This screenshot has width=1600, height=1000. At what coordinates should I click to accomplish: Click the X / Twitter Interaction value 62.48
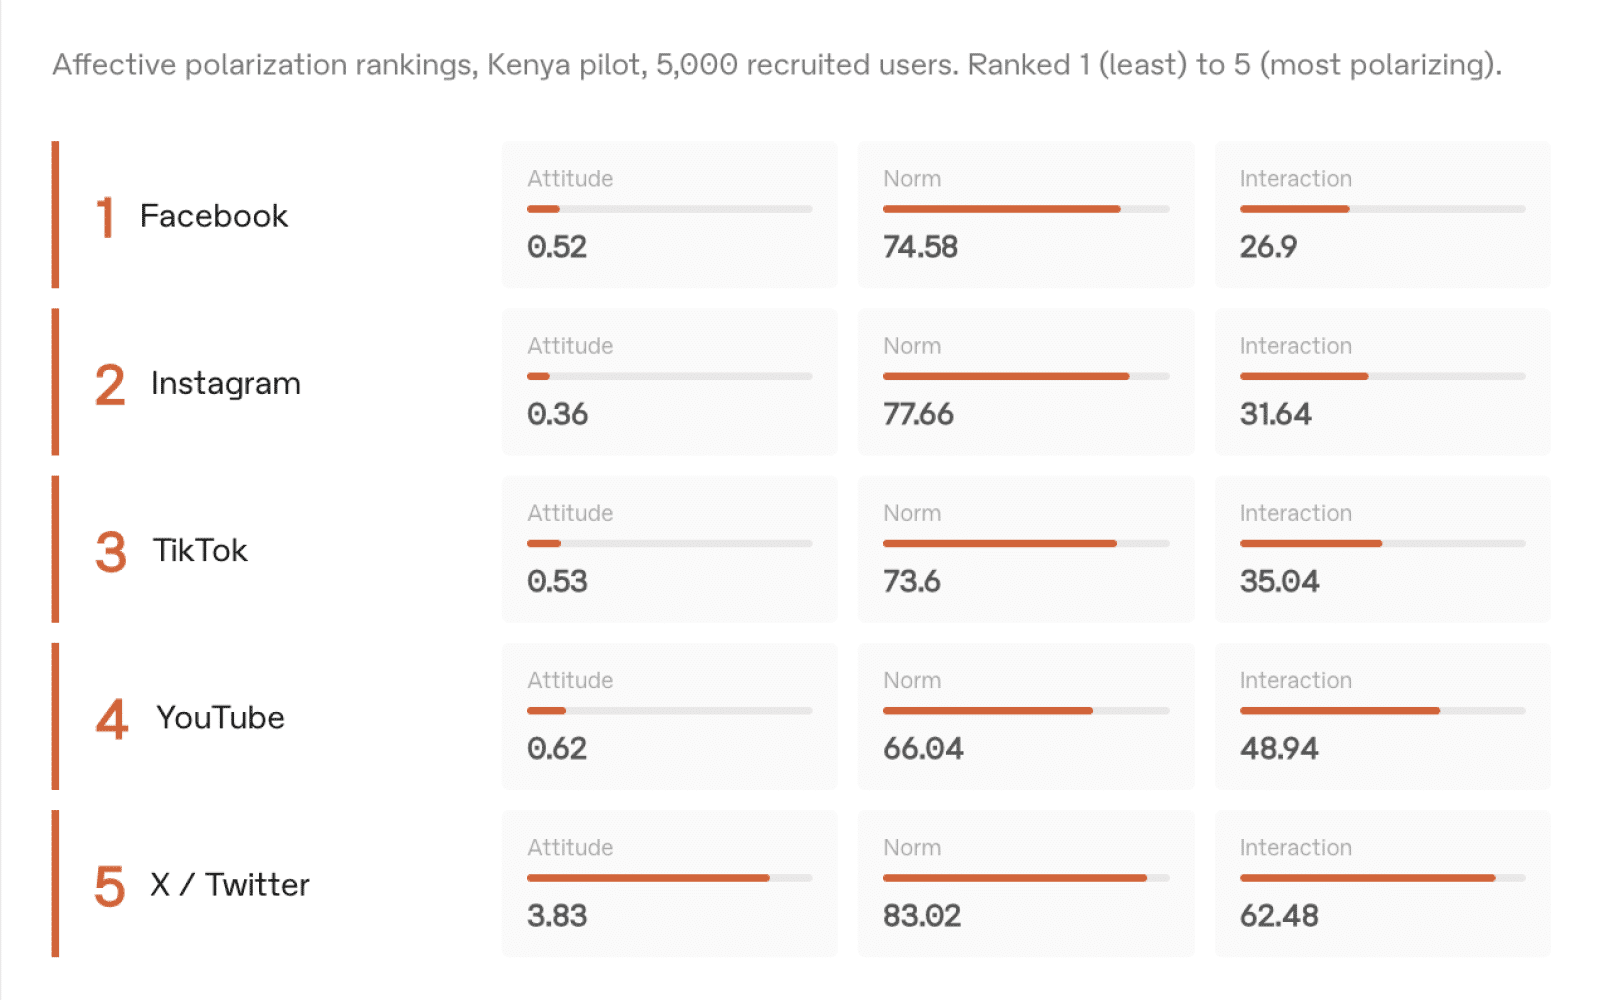[x=1279, y=915]
